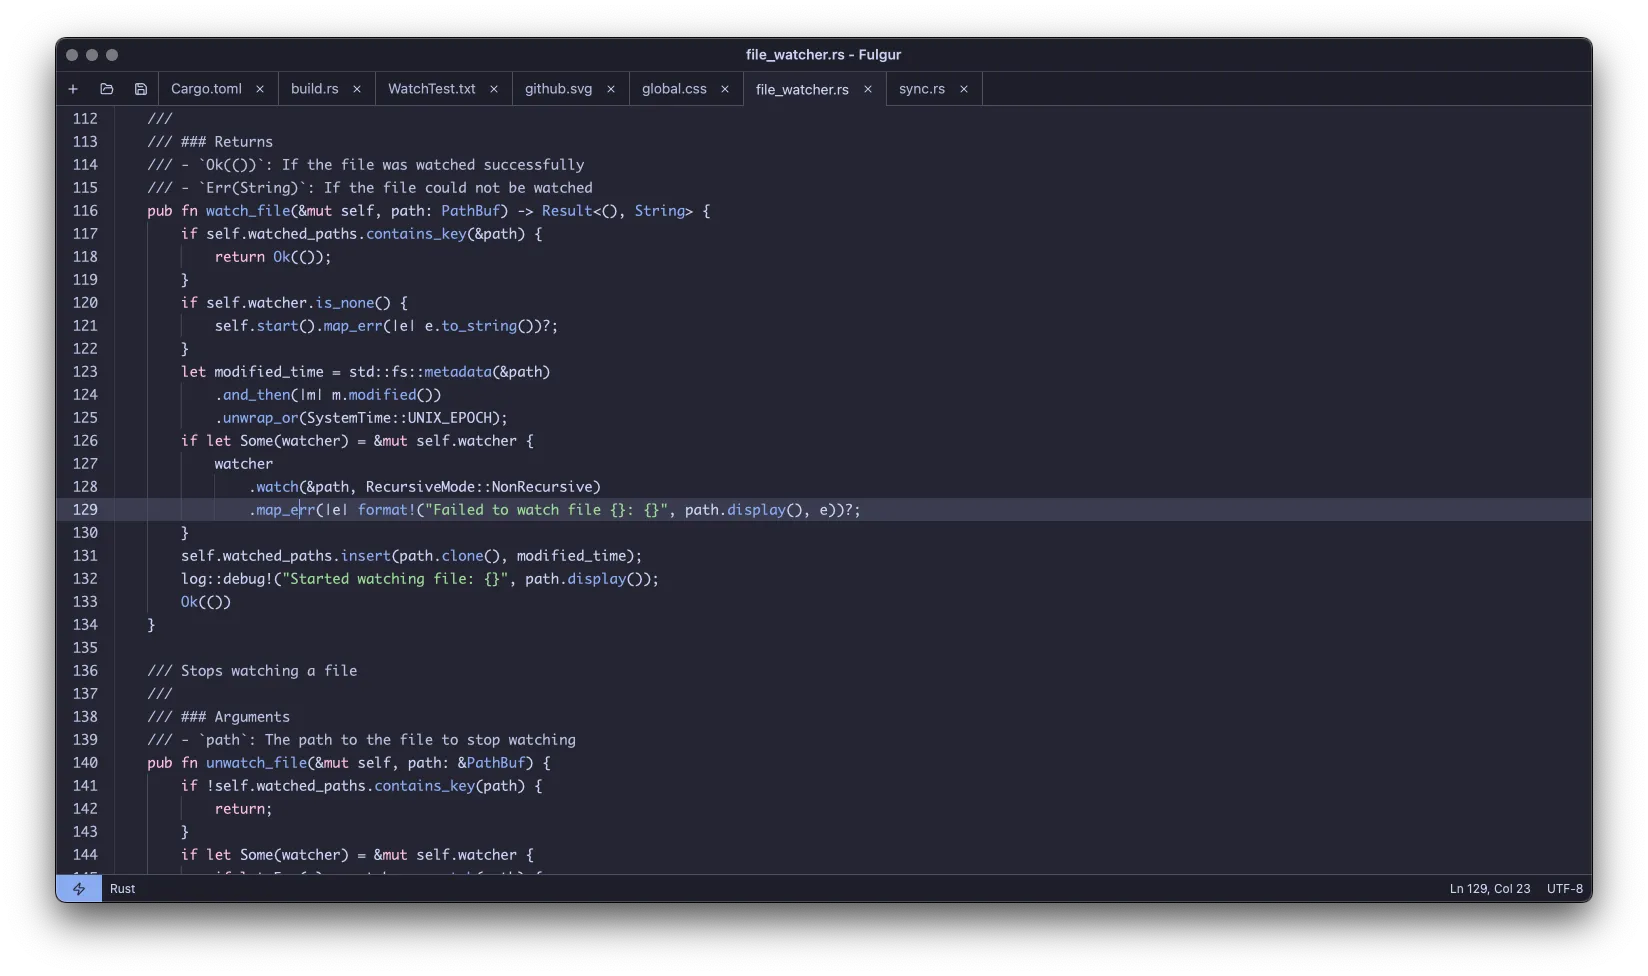The width and height of the screenshot is (1648, 976).
Task: Switch to the Cargo.toml tab
Action: pos(206,89)
